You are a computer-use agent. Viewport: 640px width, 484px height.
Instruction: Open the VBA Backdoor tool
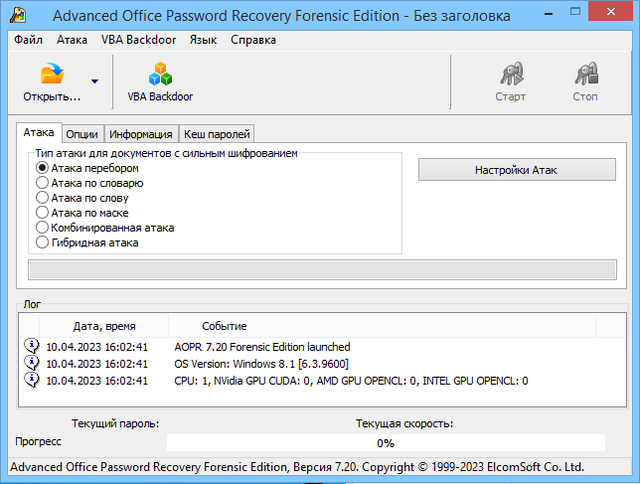160,75
